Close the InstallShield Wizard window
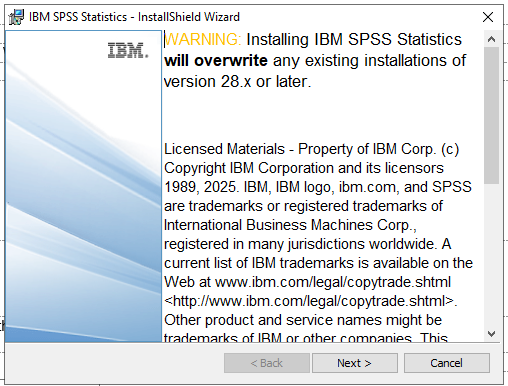The width and height of the screenshot is (508, 386). tap(488, 17)
